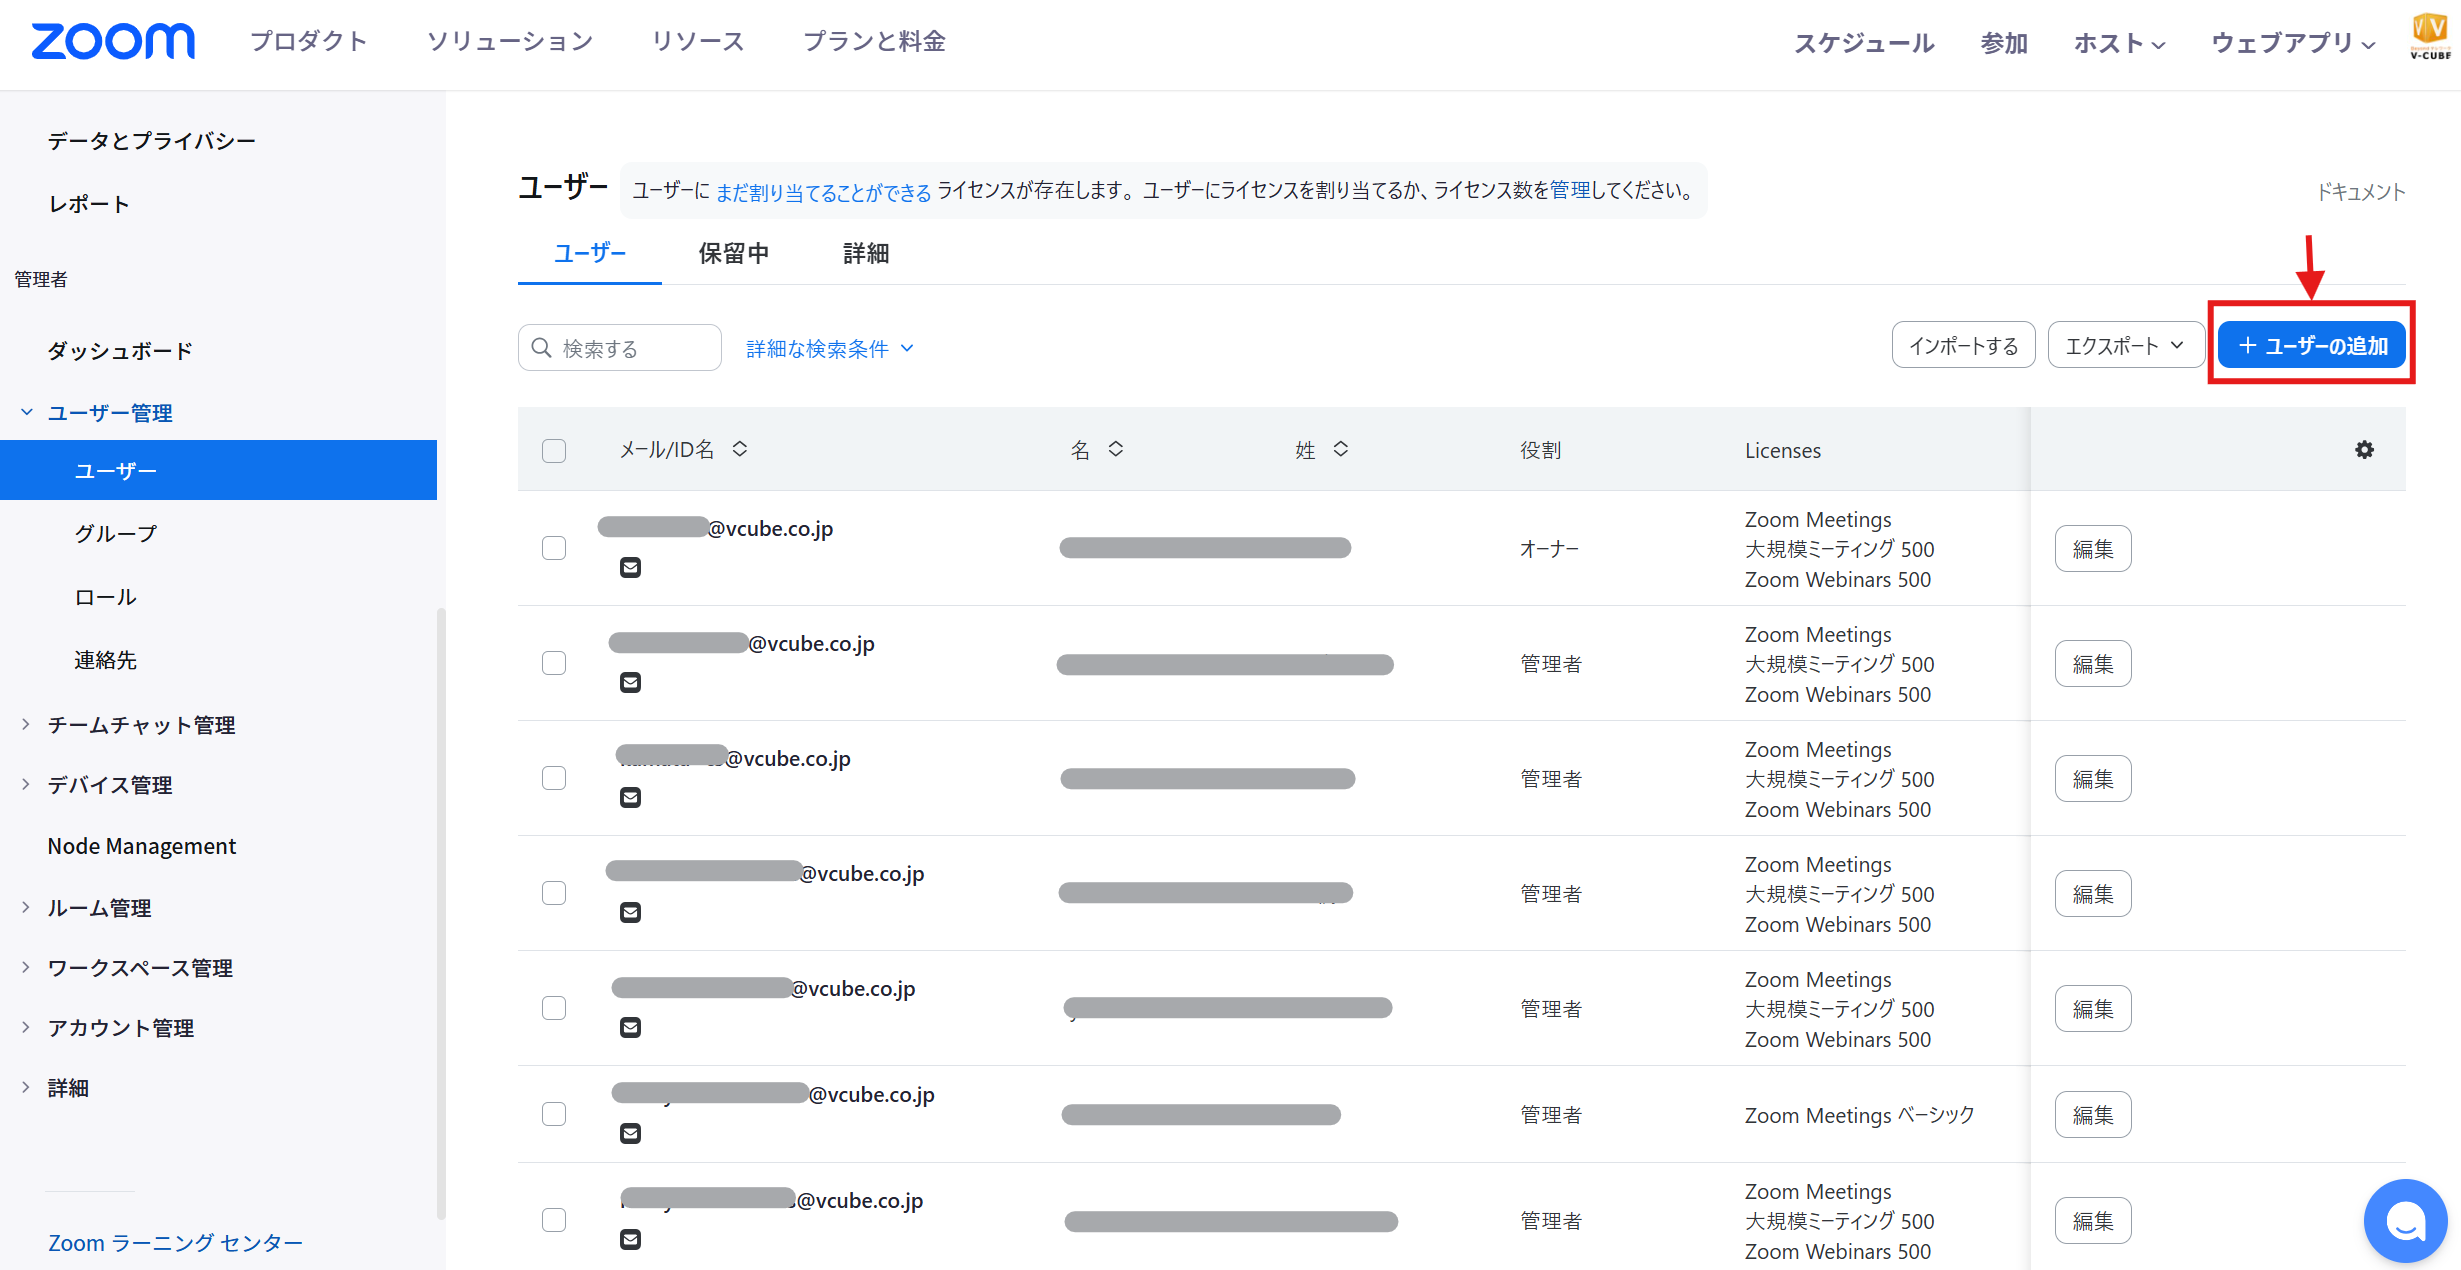Sort by メール/ID名 column

(740, 449)
